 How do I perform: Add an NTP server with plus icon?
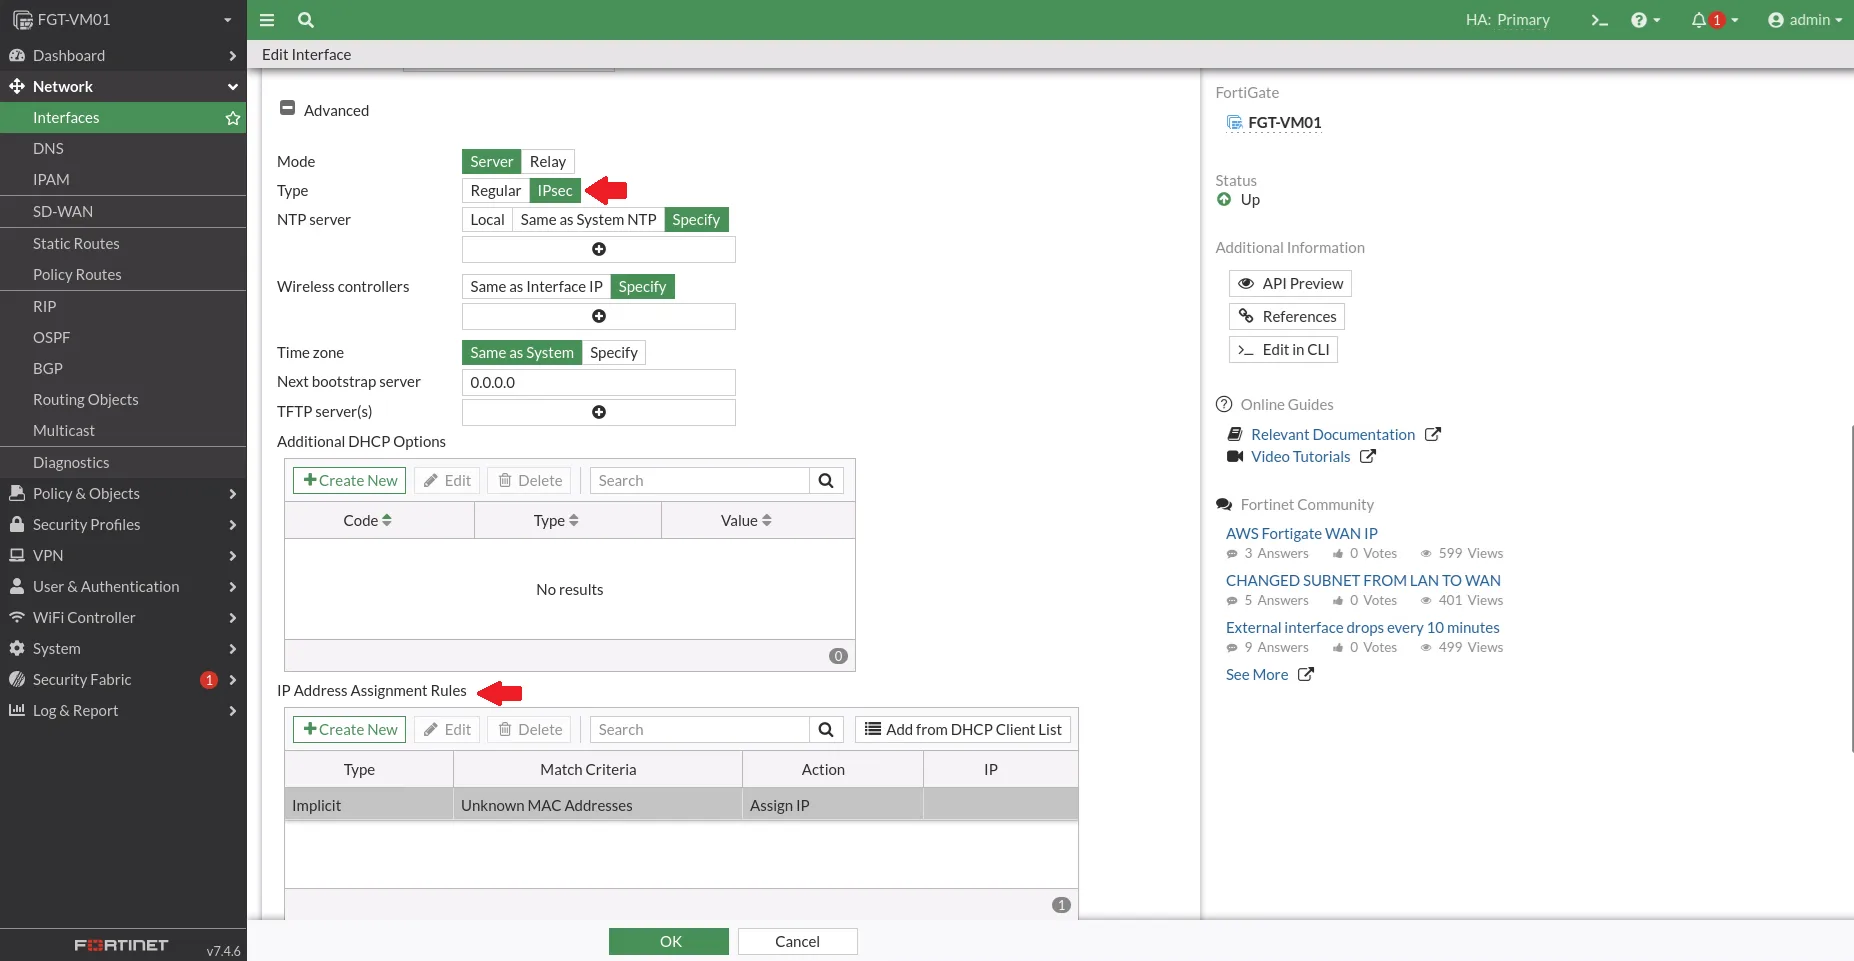598,249
